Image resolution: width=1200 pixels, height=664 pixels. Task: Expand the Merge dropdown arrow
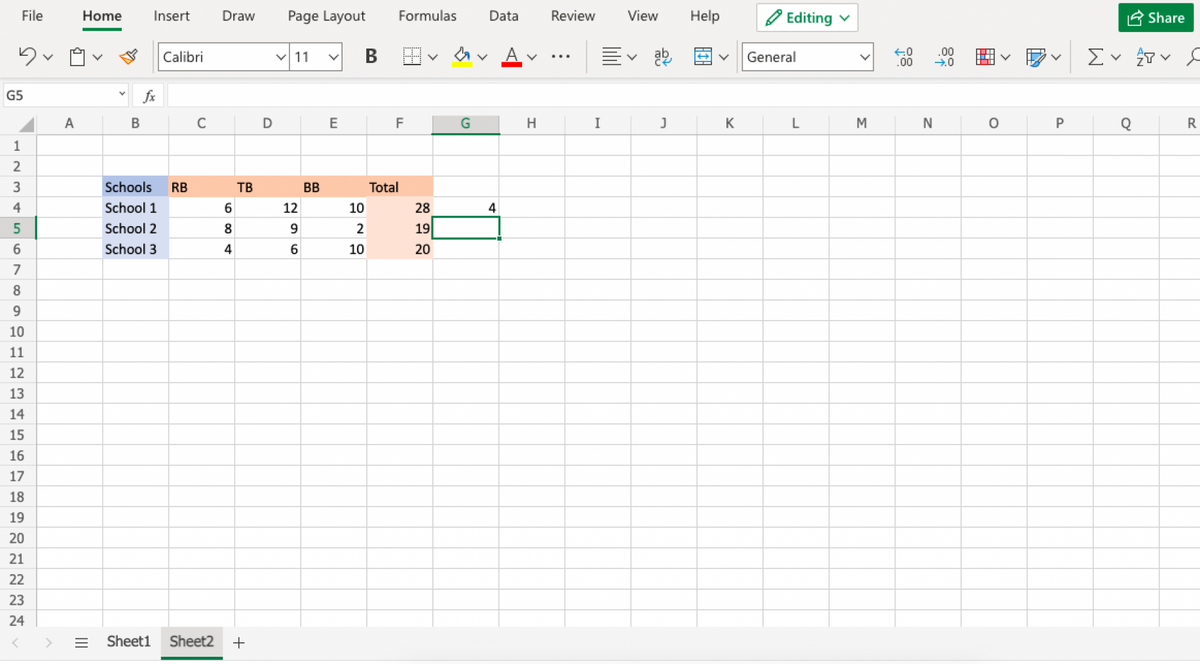click(724, 57)
